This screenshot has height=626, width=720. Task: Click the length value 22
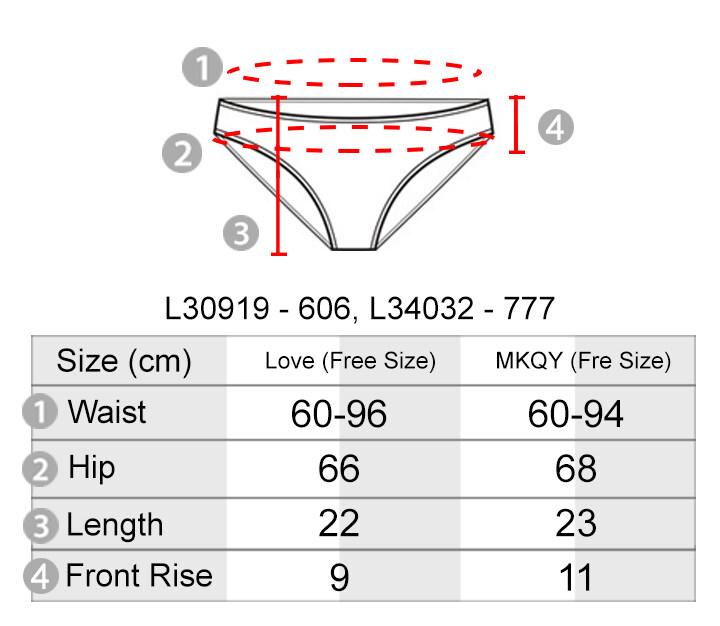[x=339, y=524]
